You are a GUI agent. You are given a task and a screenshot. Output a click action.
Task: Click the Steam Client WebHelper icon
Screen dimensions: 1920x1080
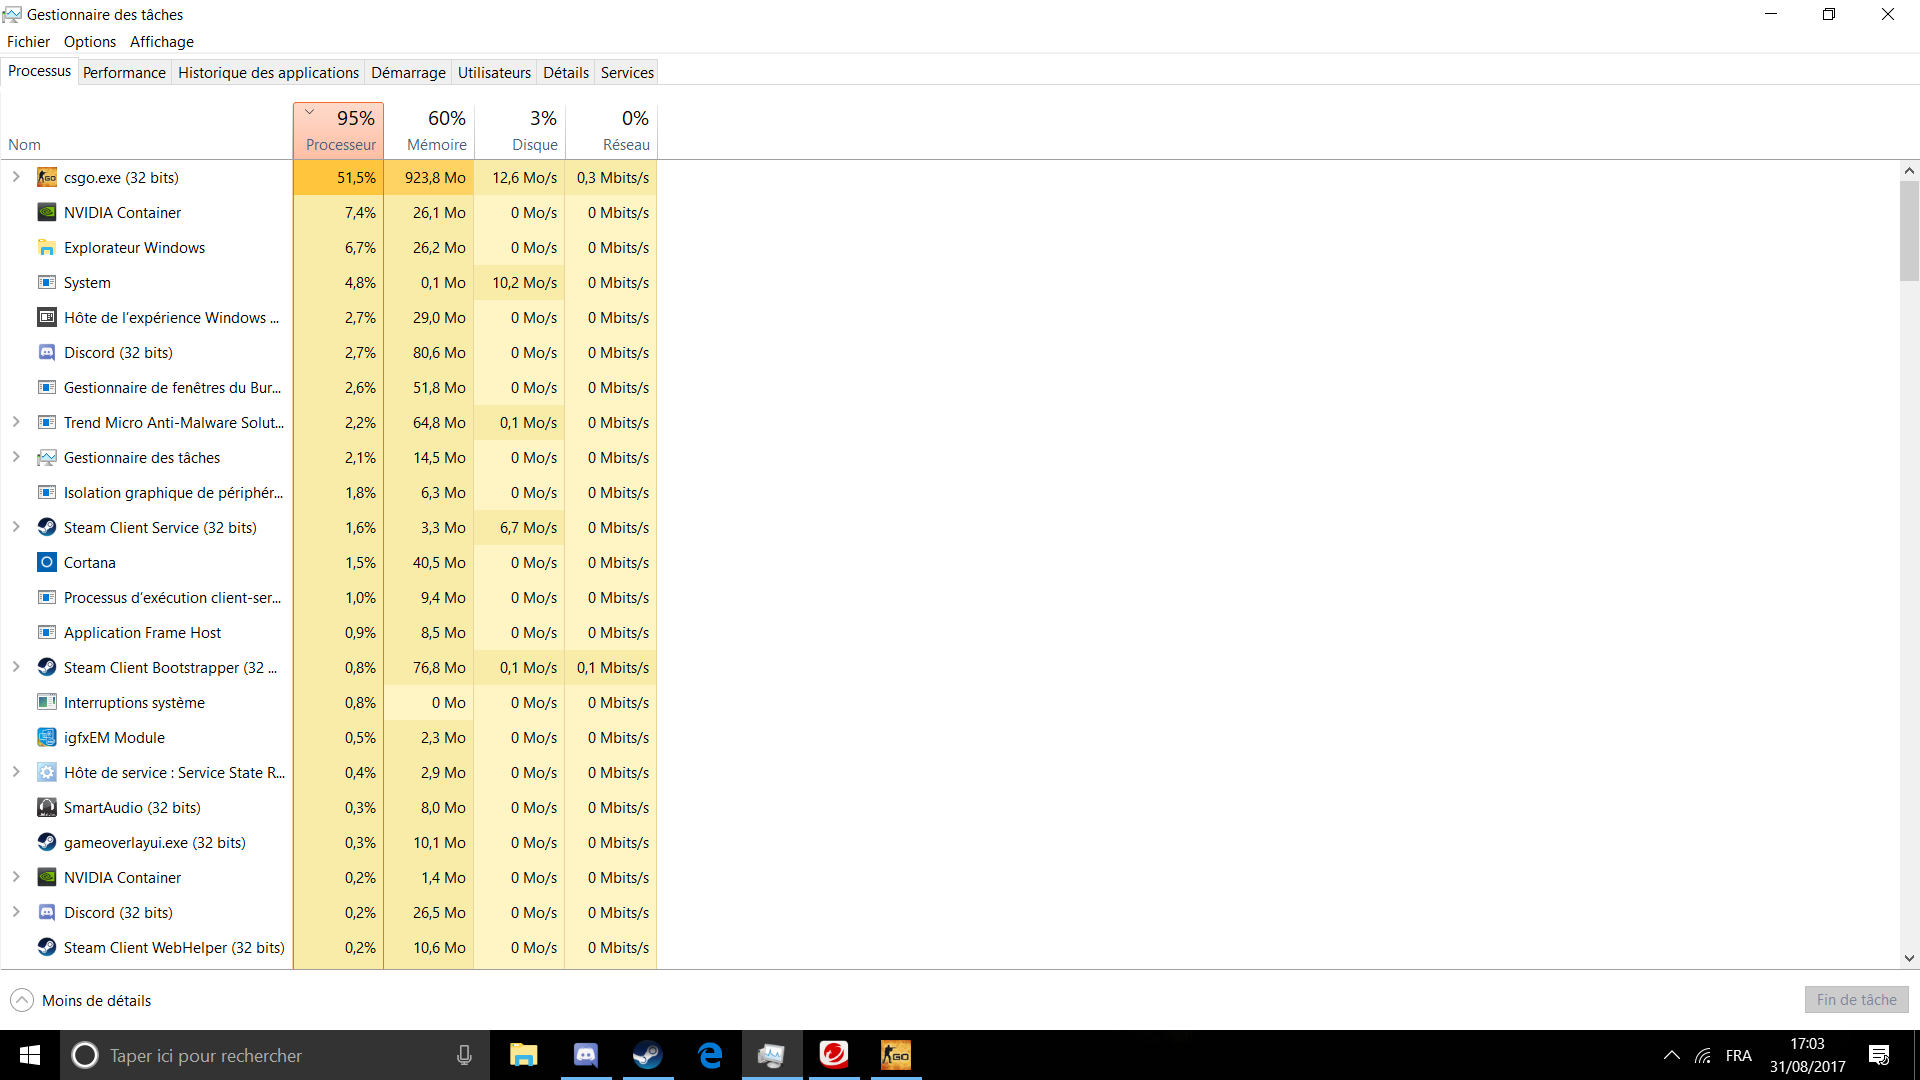click(x=46, y=948)
